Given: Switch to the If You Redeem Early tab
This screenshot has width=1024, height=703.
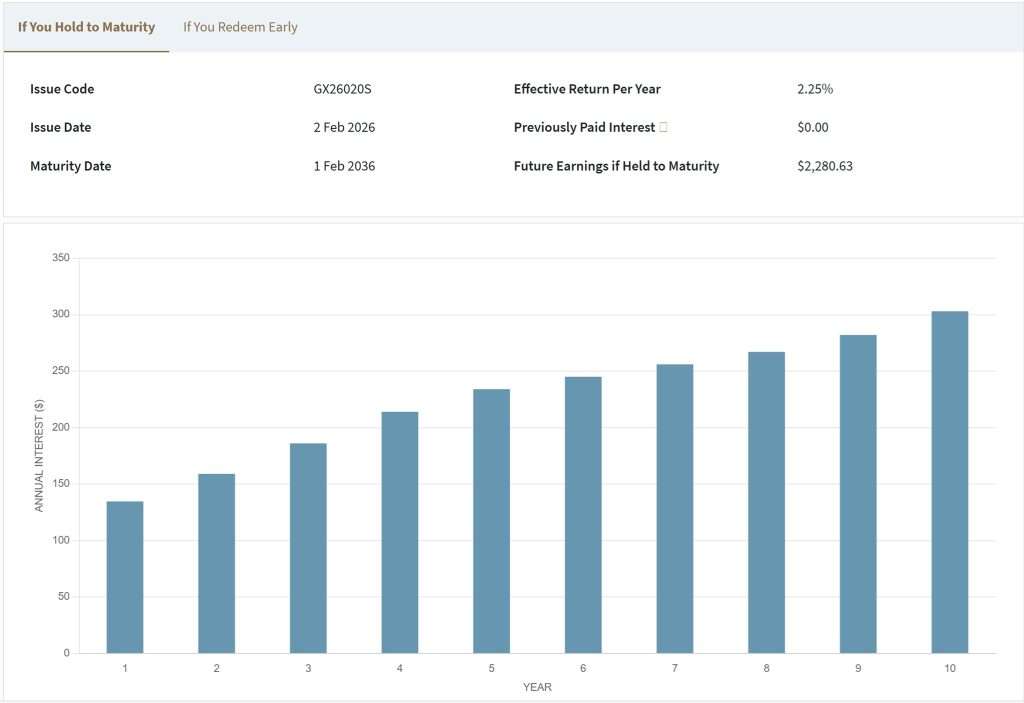Looking at the screenshot, I should click(x=238, y=27).
